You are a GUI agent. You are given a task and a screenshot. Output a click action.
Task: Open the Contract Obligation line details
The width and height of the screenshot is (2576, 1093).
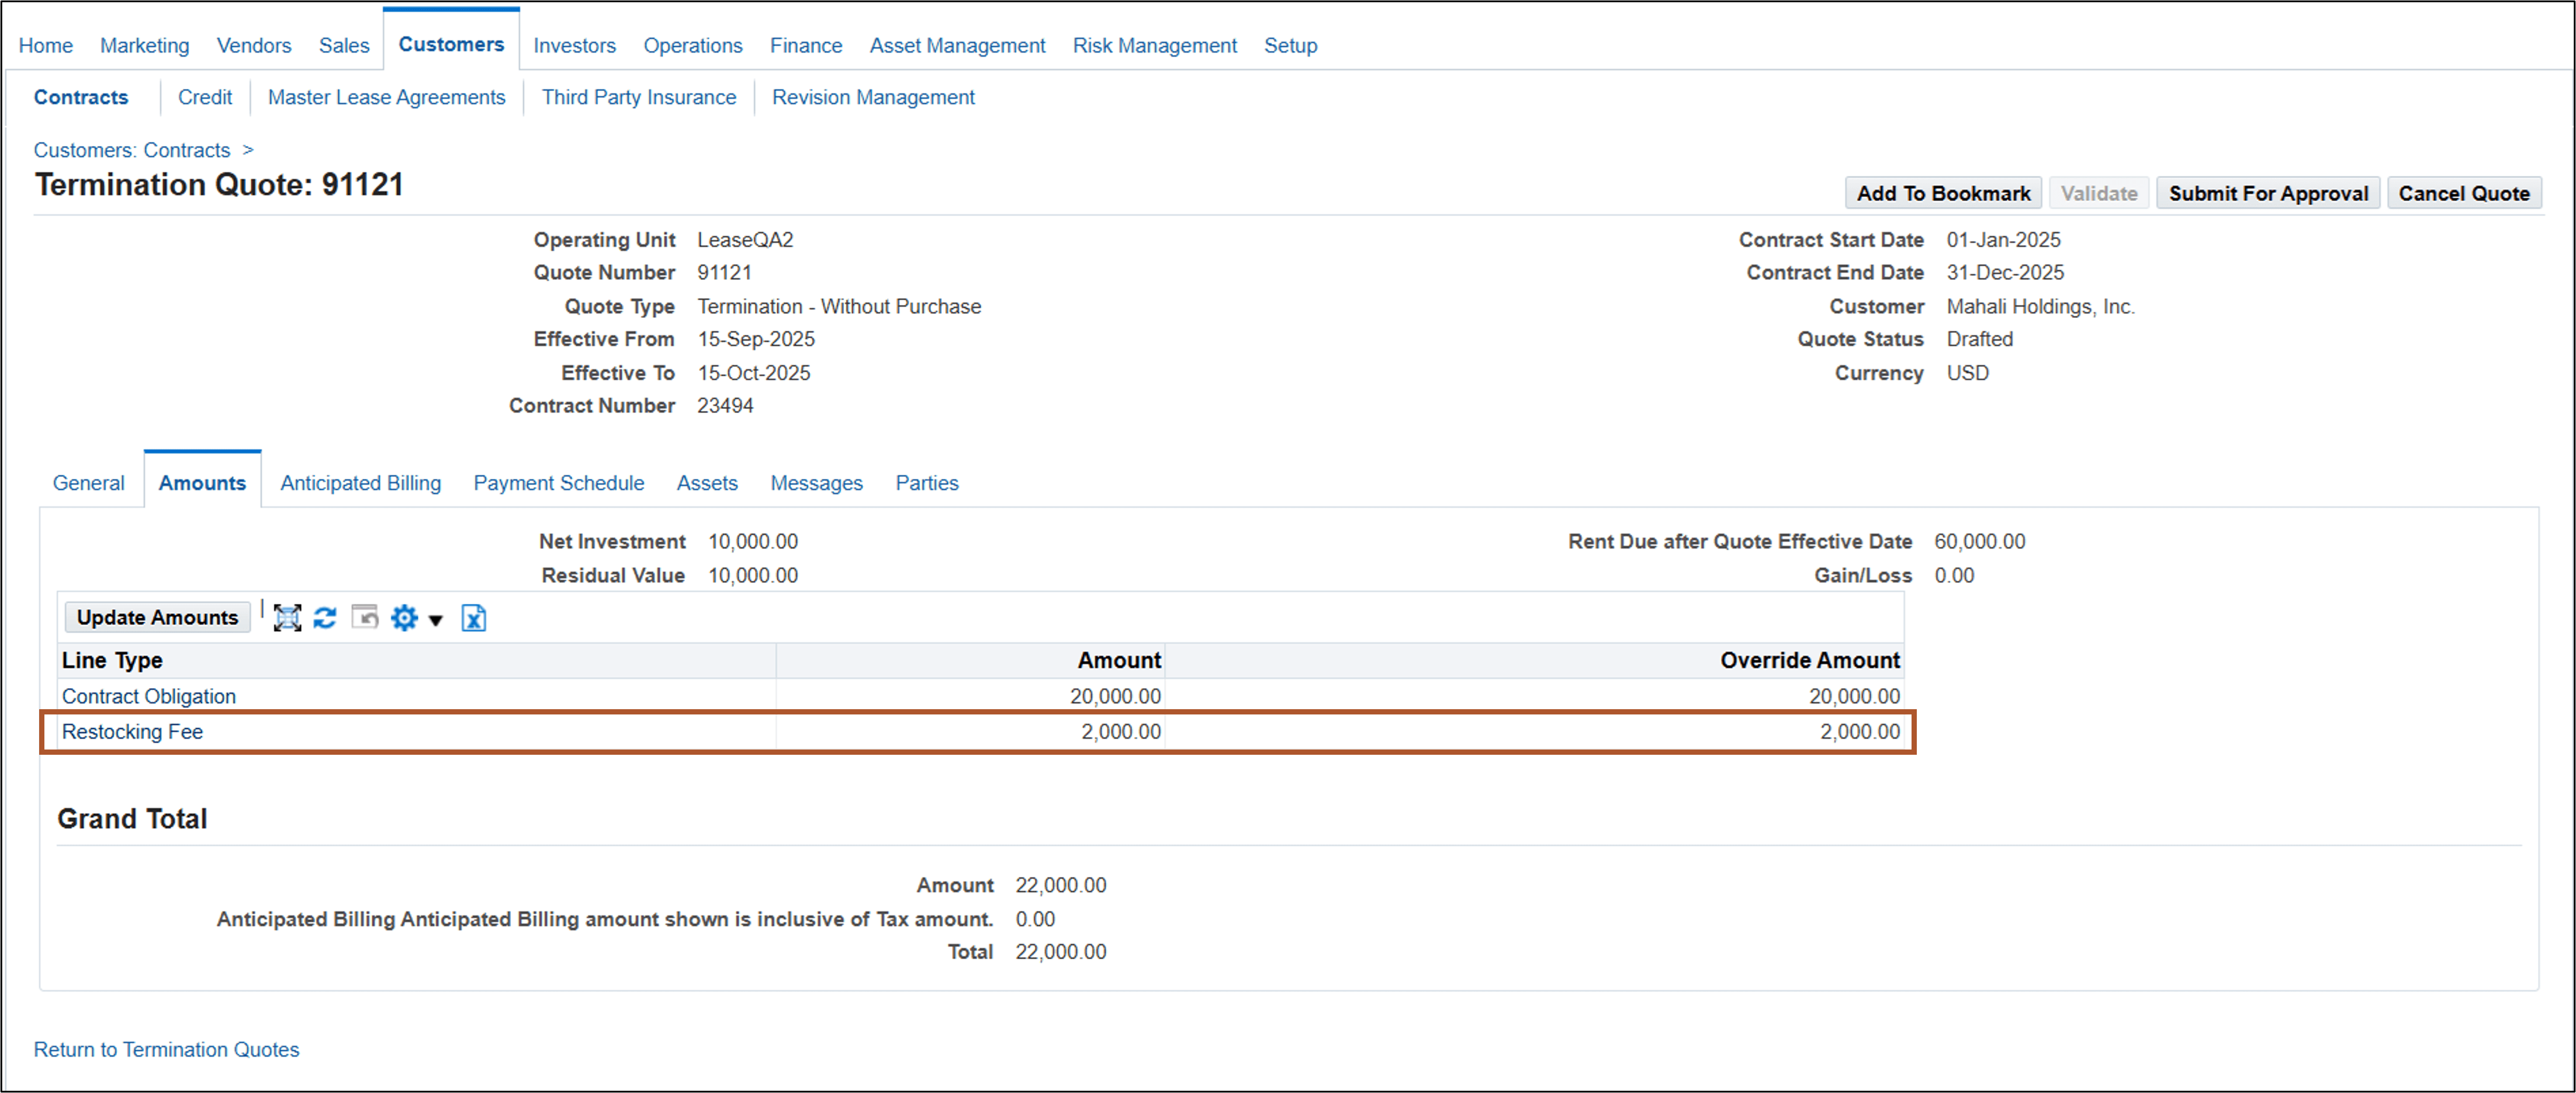click(148, 696)
